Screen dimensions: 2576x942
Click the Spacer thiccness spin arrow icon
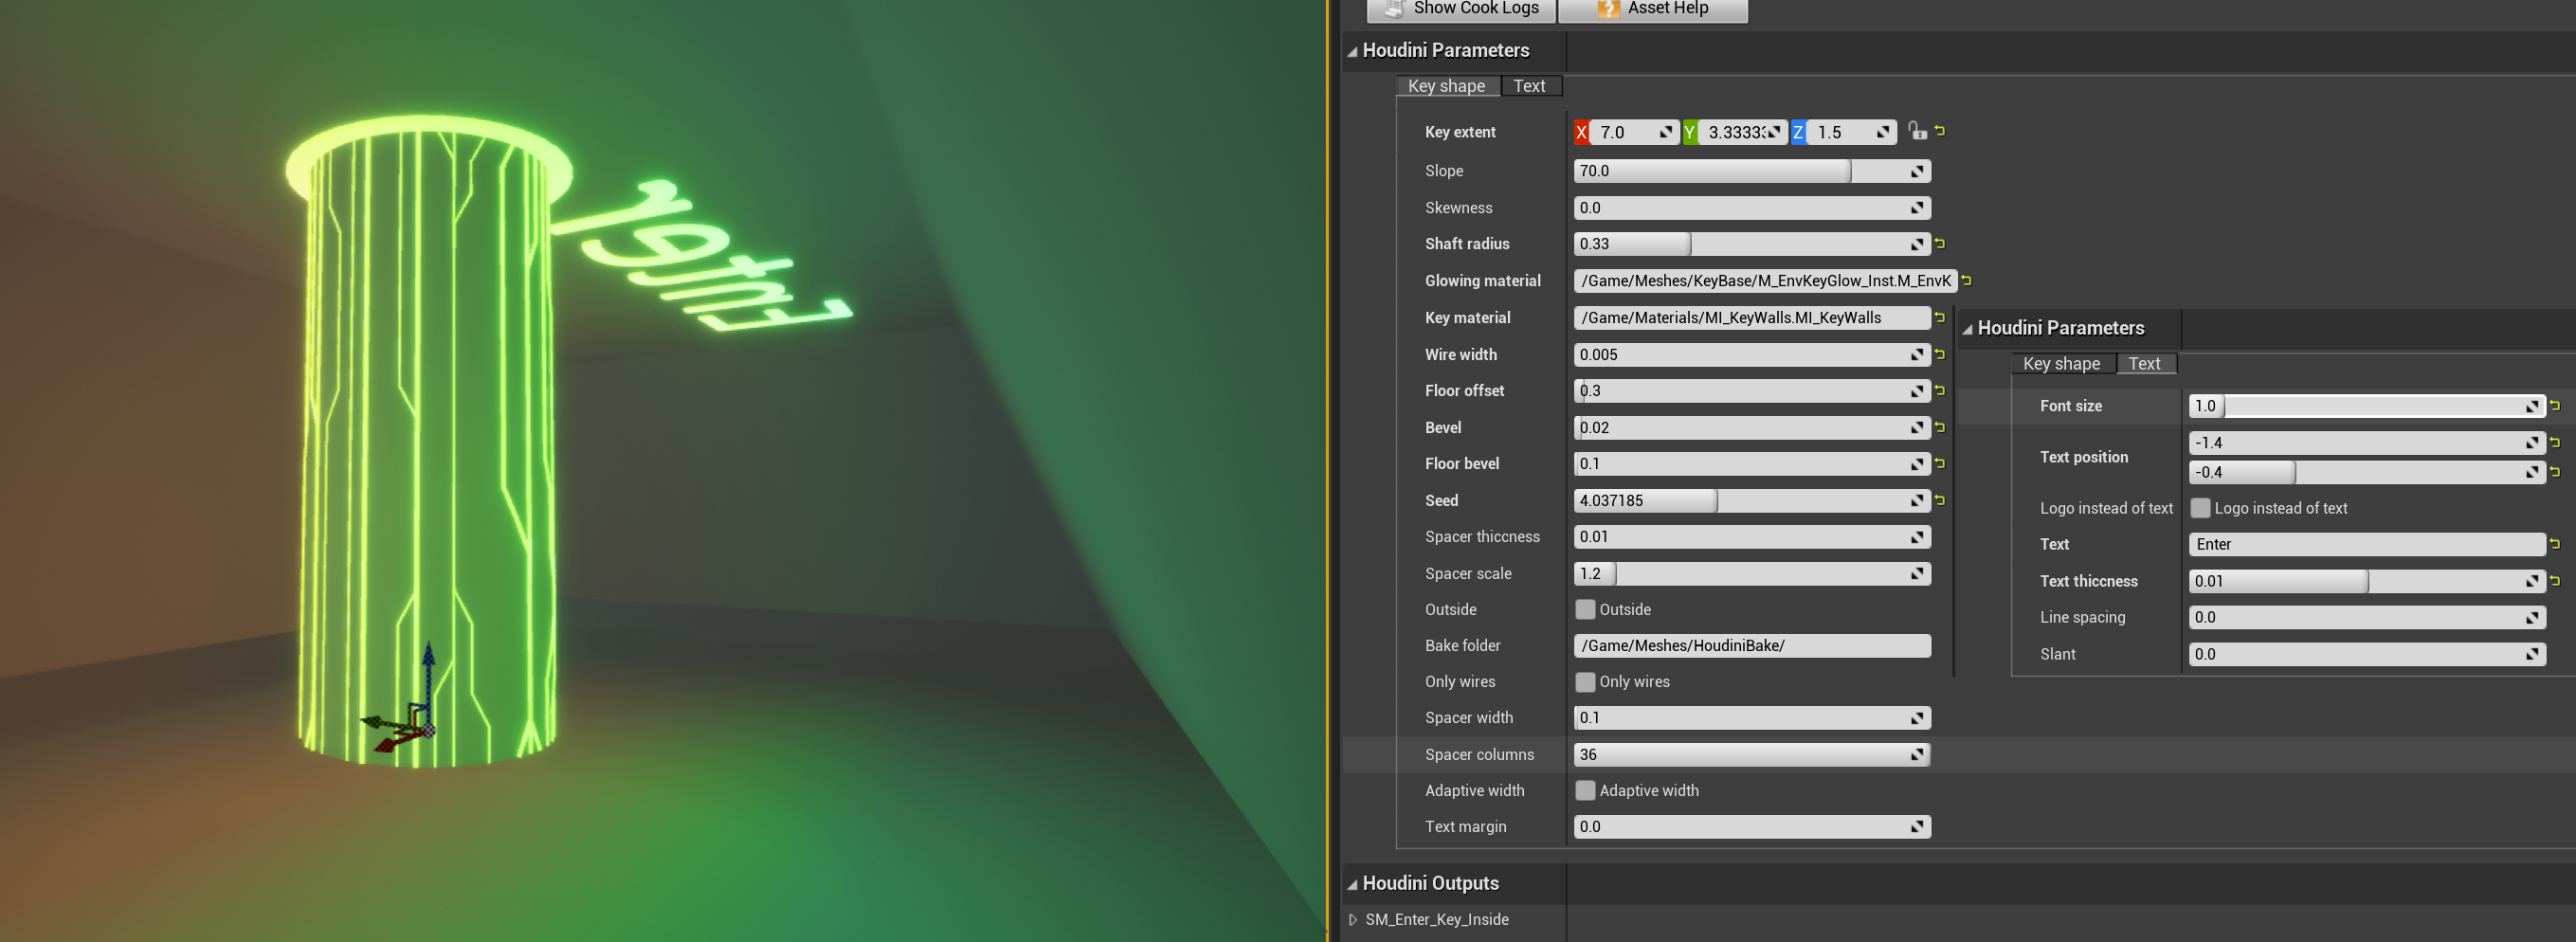tap(1917, 537)
